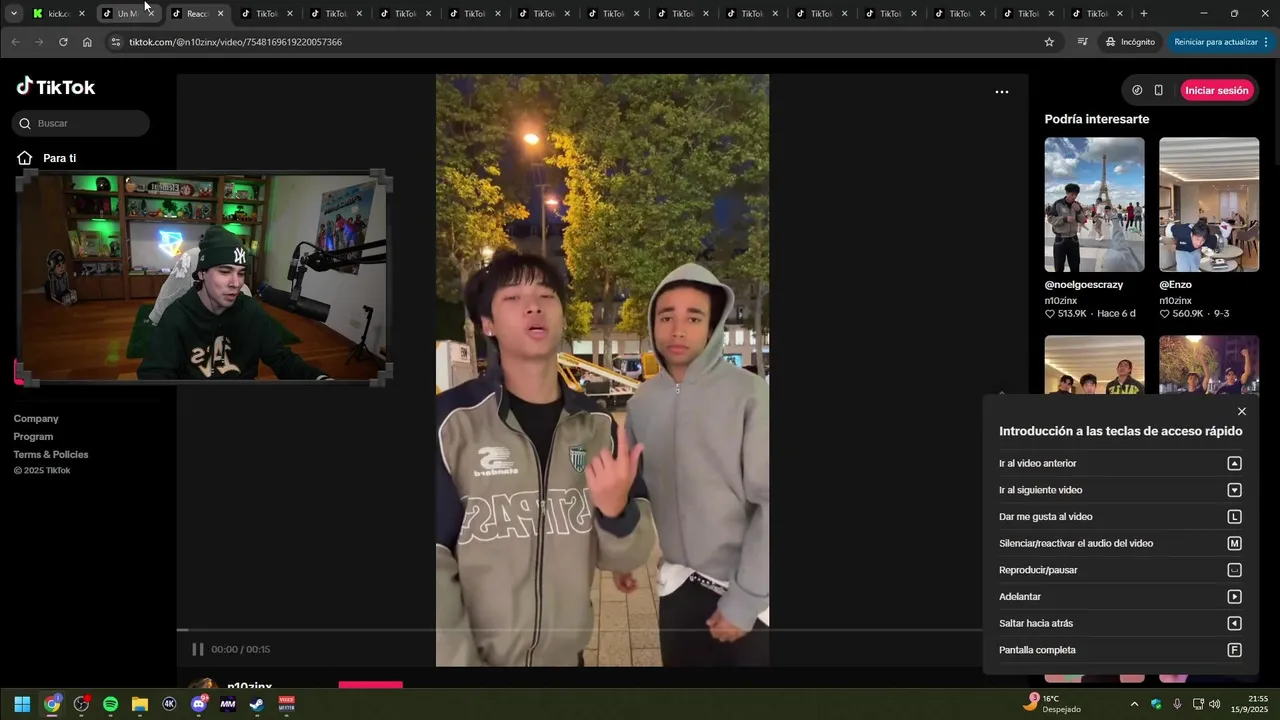Open Chrome from the taskbar
The width and height of the screenshot is (1280, 720).
pyautogui.click(x=52, y=704)
